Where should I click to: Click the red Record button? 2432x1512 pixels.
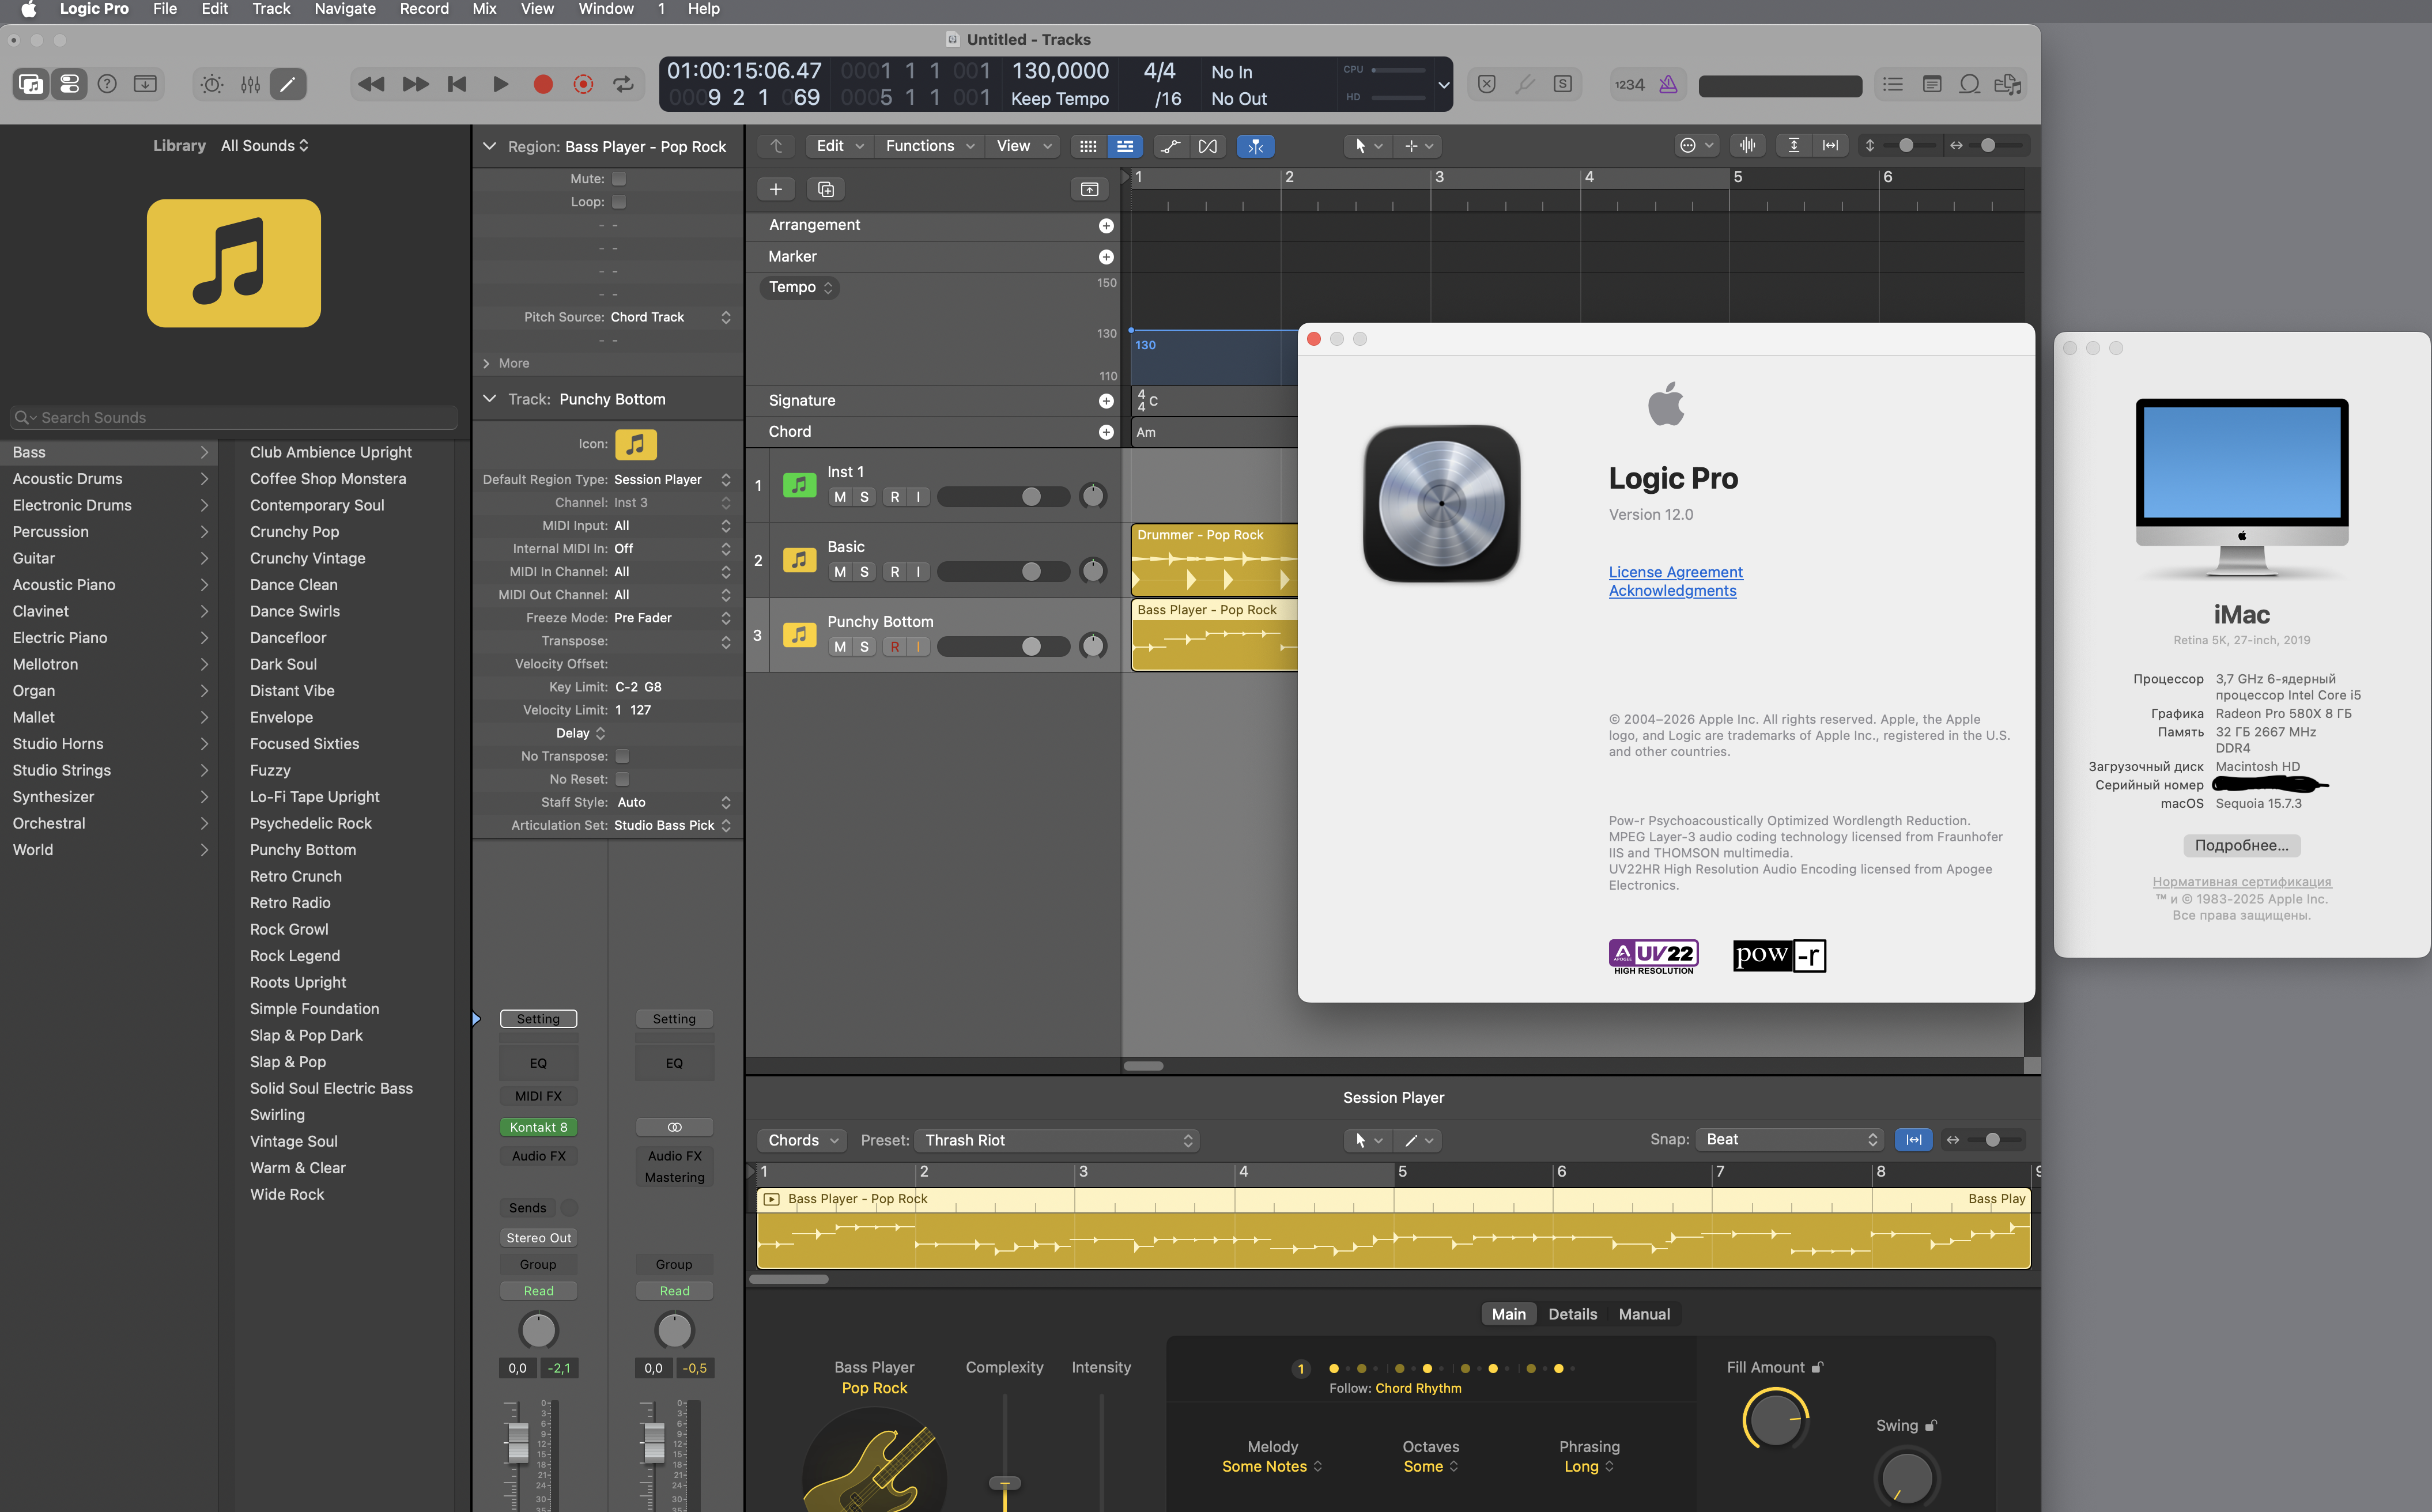[542, 85]
